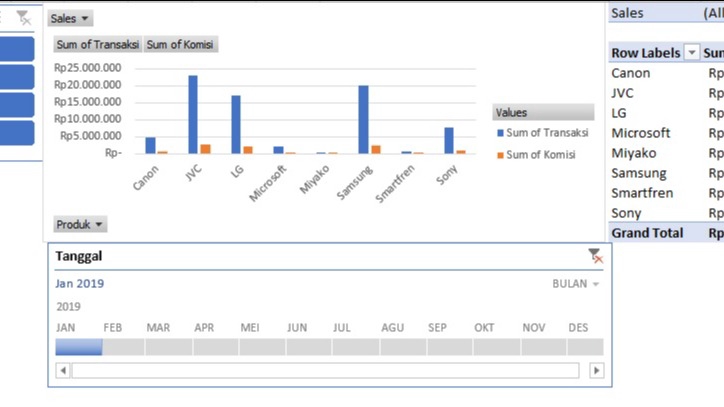Click the timeline horizontal scrollbar track
The image size is (724, 407).
(326, 371)
